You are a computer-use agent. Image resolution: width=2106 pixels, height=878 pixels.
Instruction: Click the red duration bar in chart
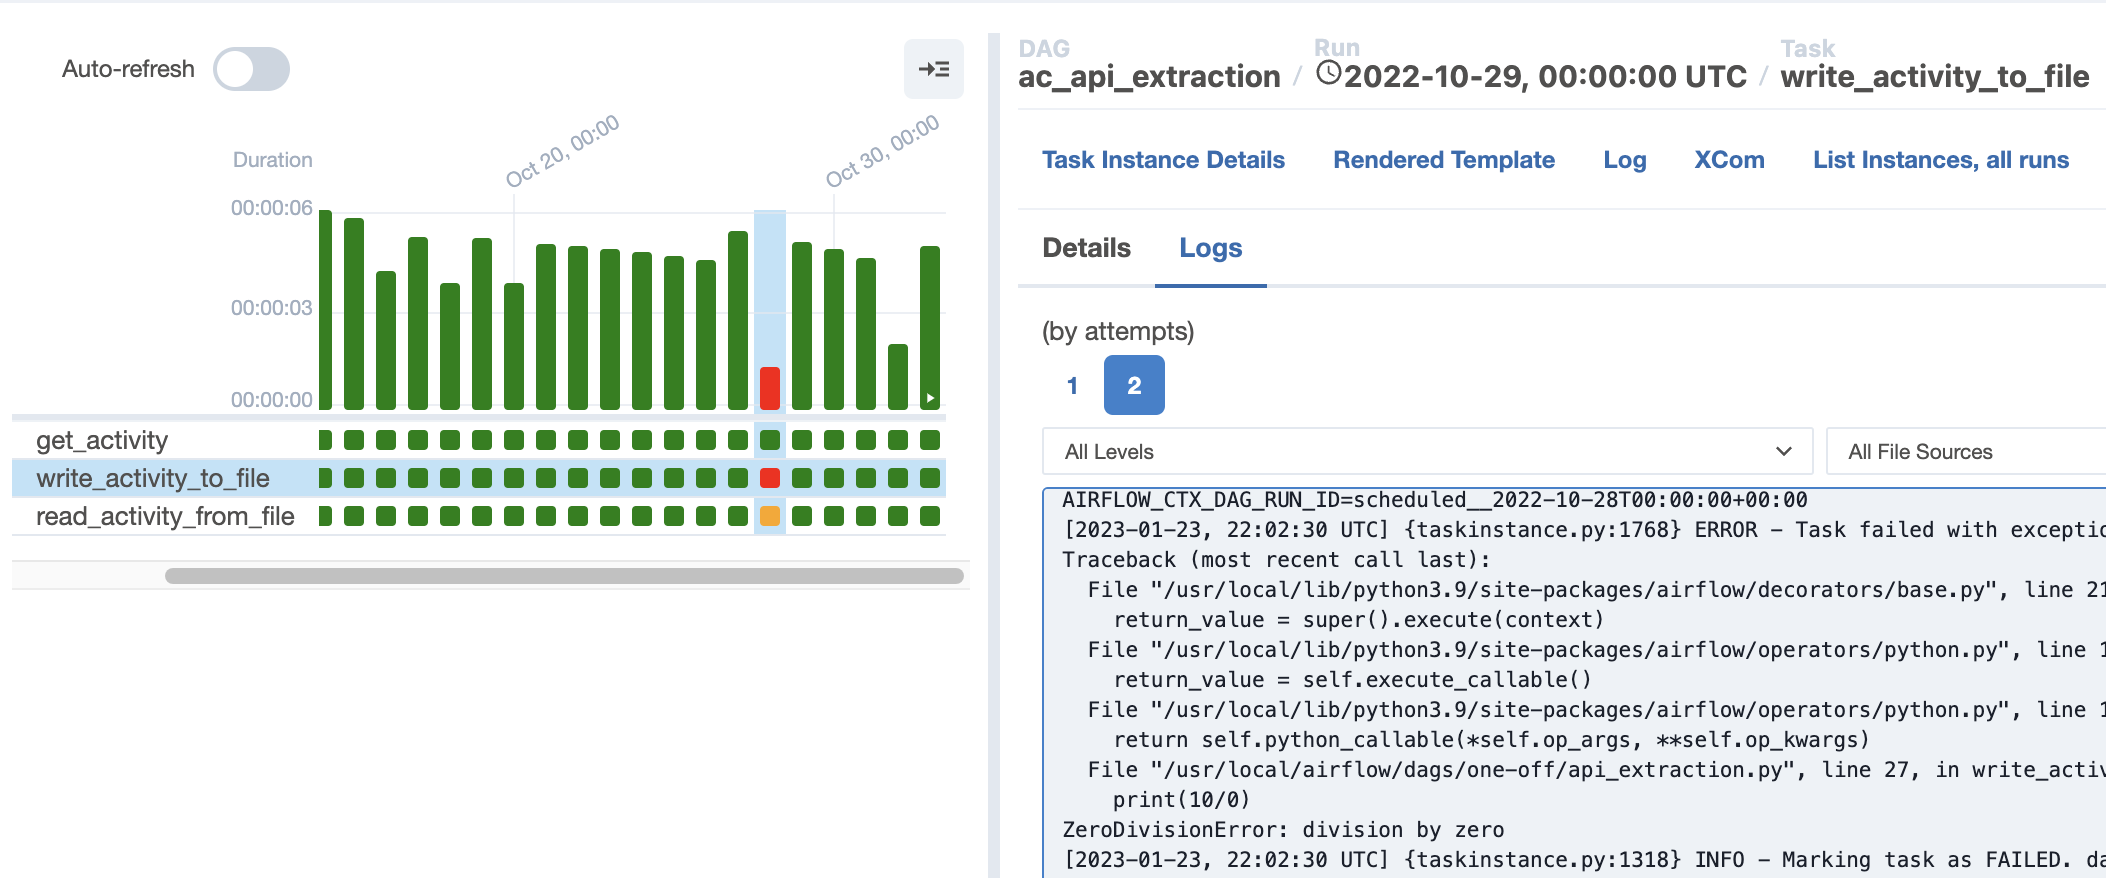click(769, 388)
